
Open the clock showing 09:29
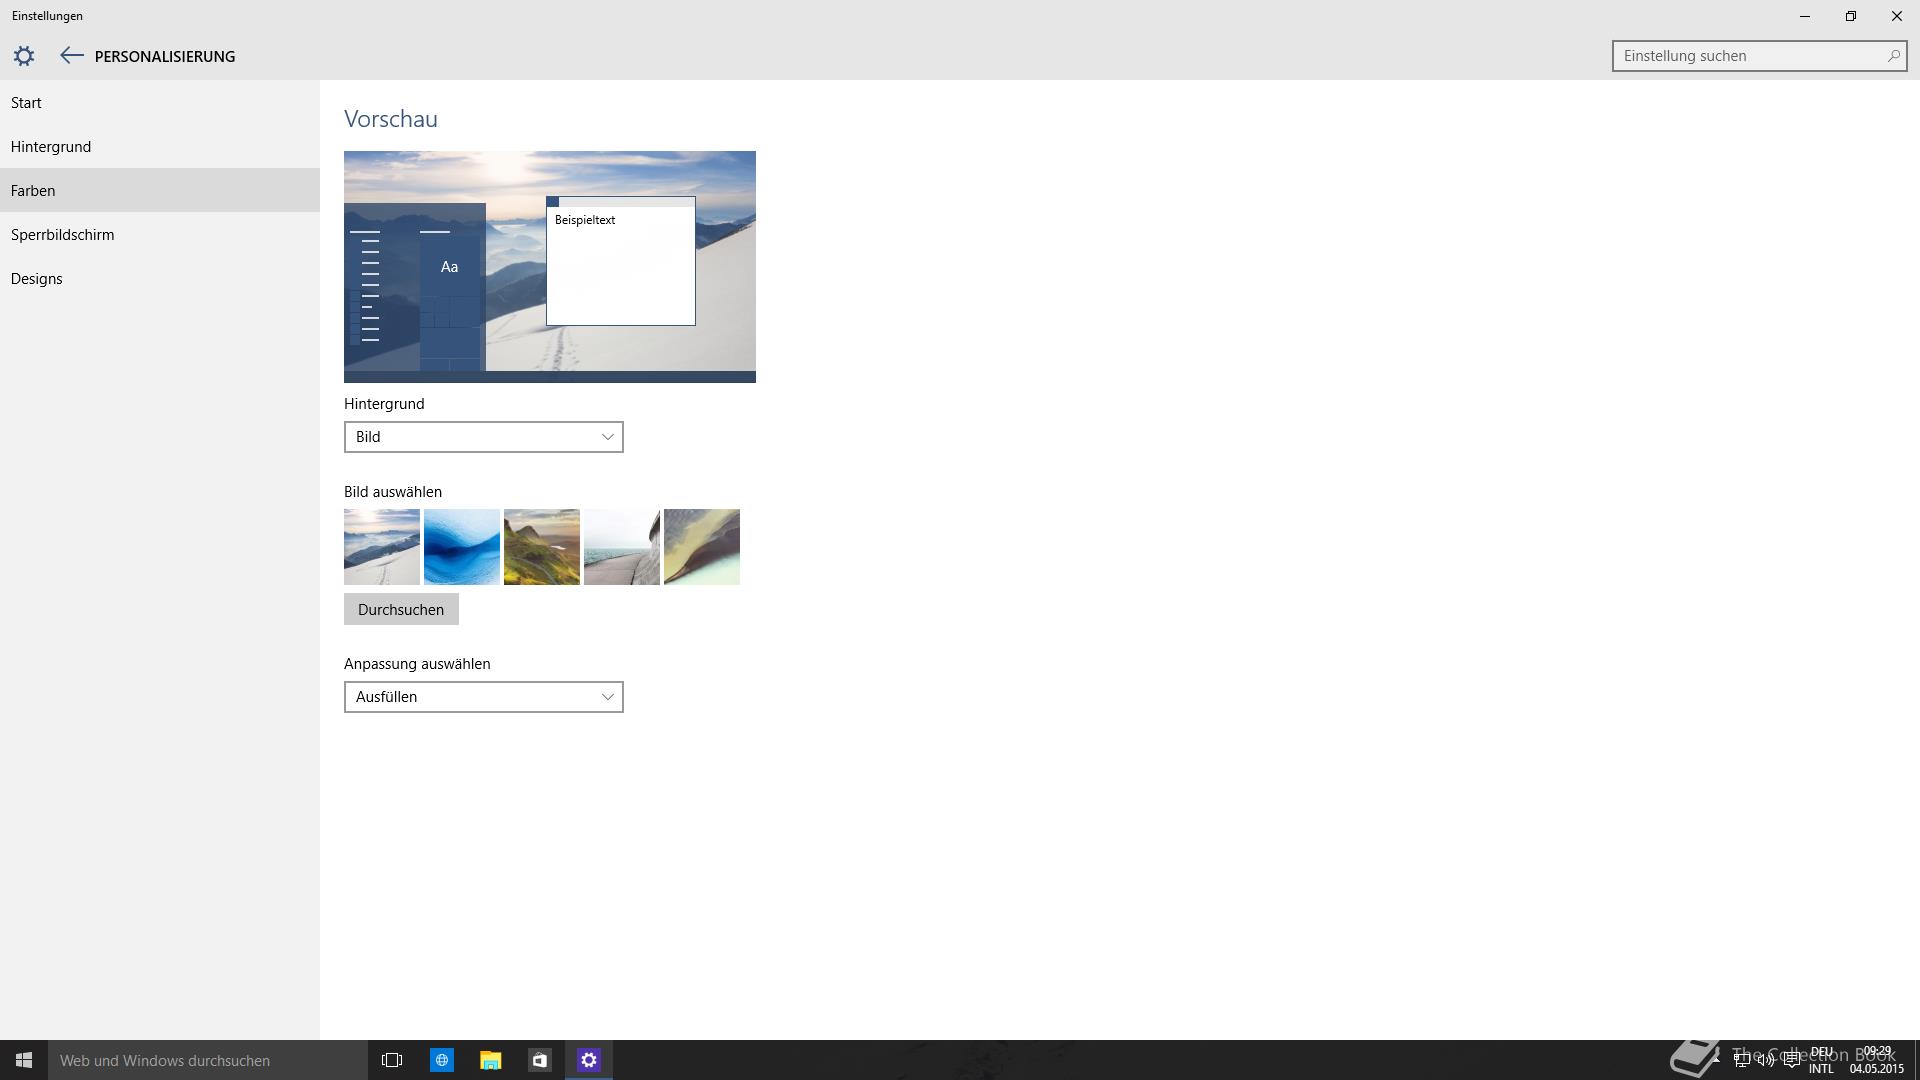[1877, 1060]
